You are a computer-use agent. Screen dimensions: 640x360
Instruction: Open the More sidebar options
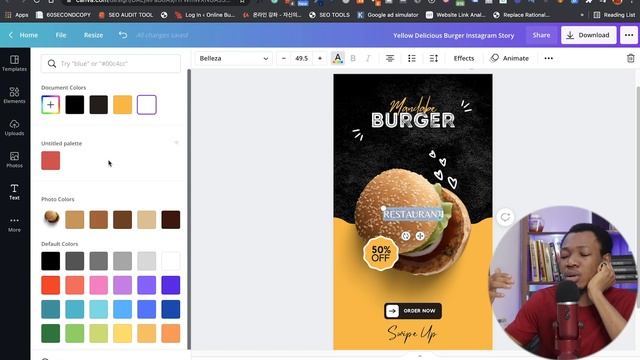14,224
